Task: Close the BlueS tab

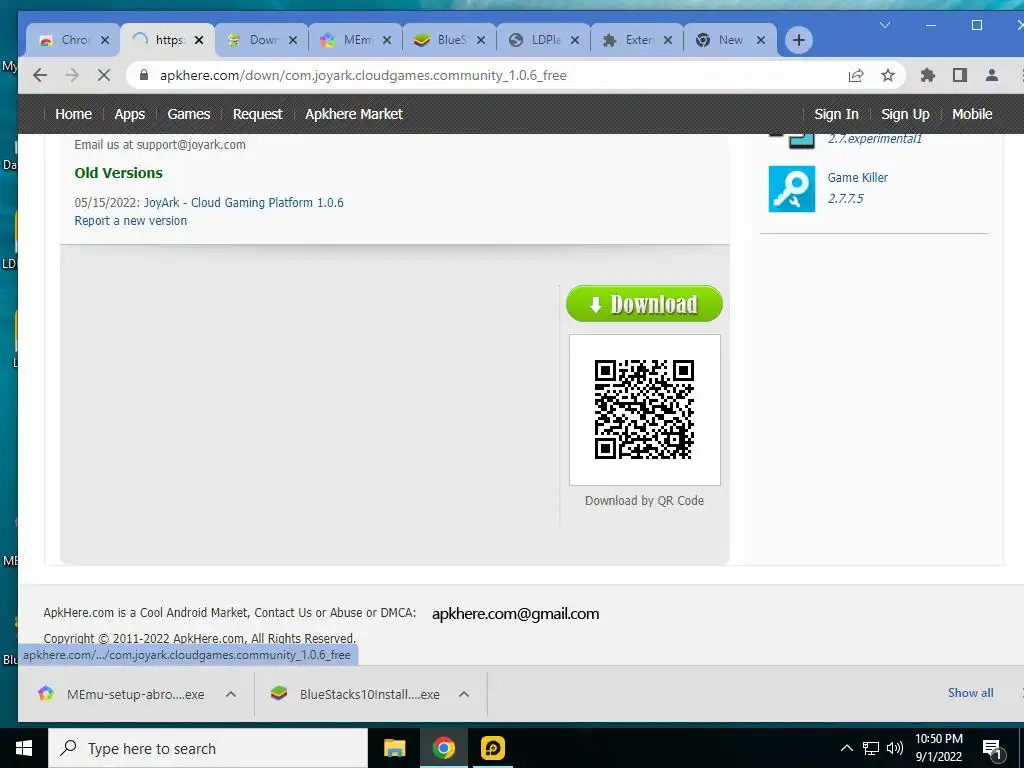Action: tap(481, 40)
